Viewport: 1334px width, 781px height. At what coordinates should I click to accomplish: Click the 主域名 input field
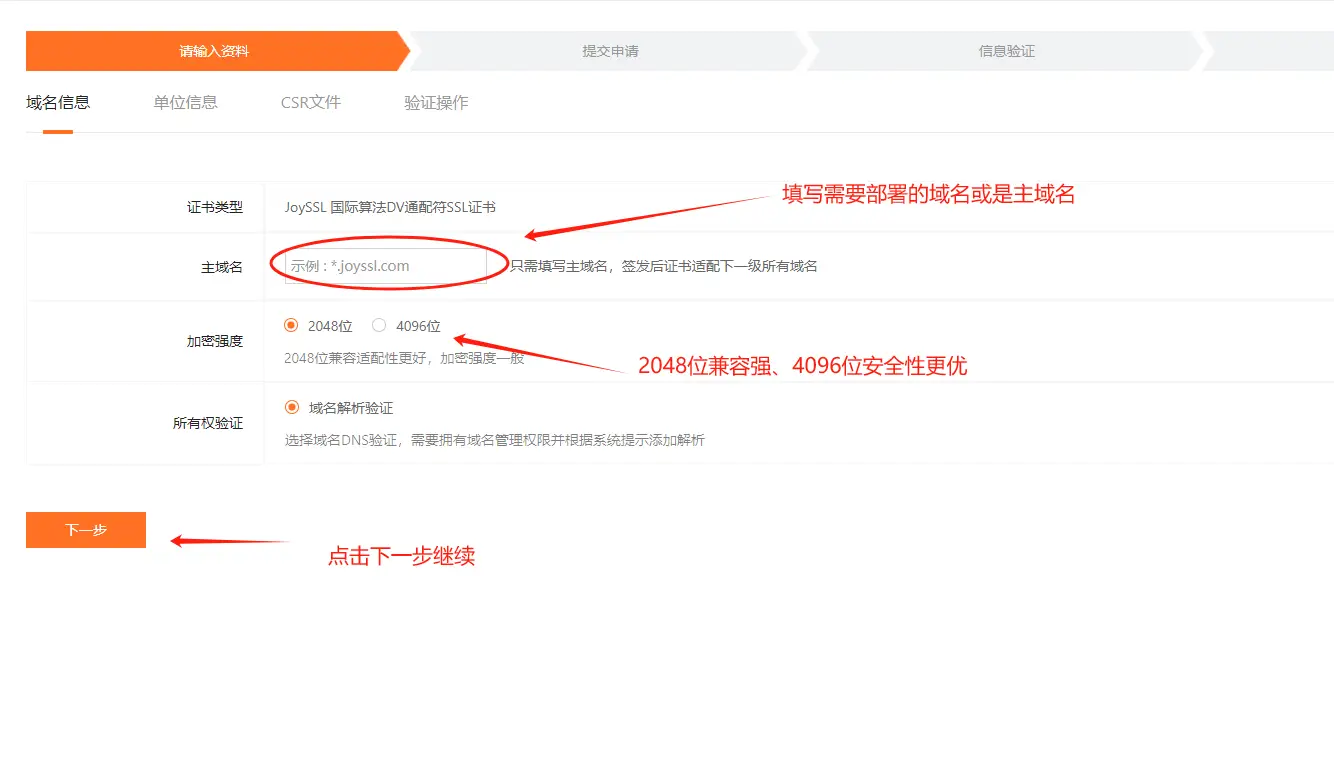point(385,266)
